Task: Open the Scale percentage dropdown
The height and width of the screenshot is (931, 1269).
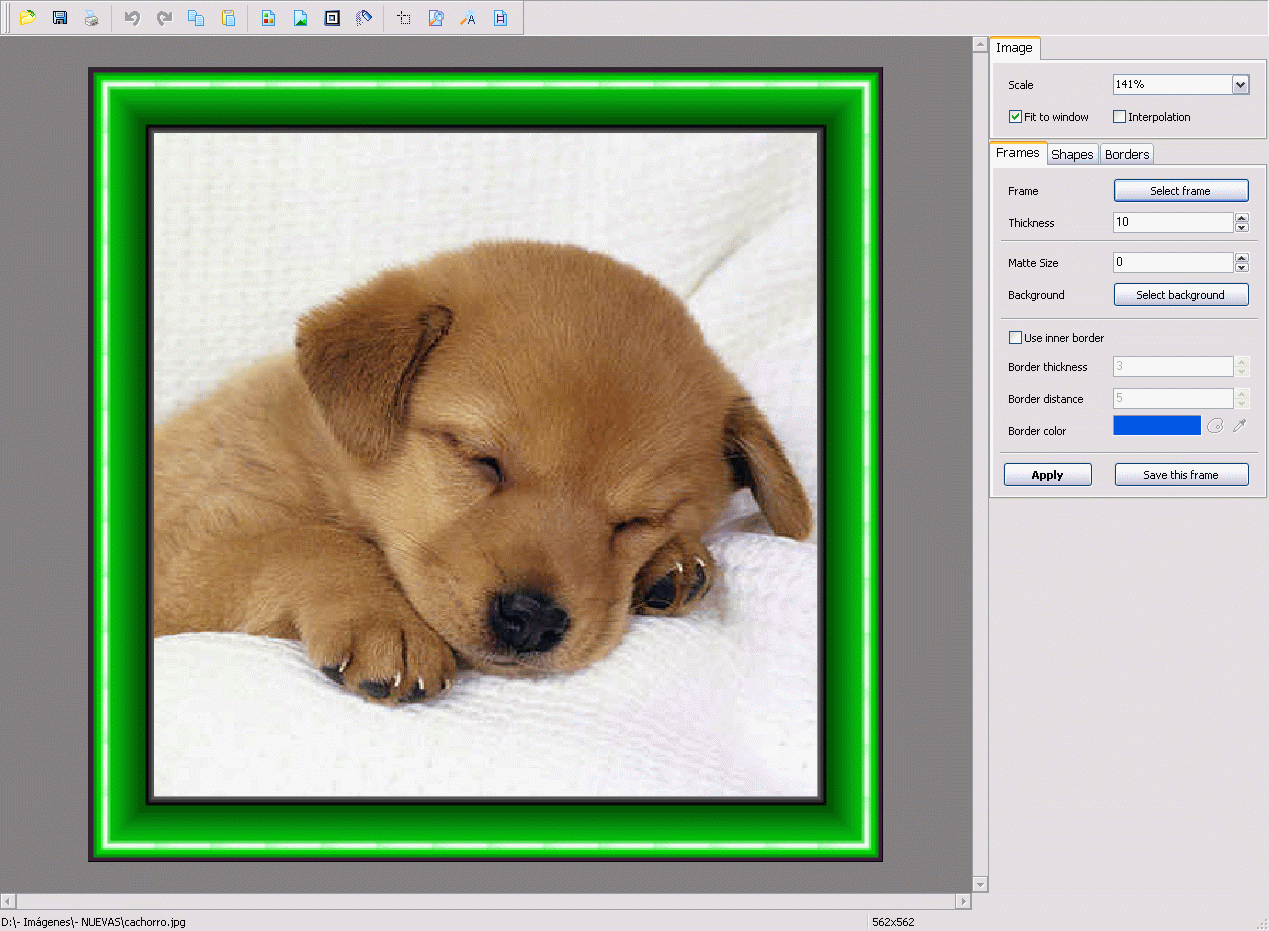Action: (x=1240, y=84)
